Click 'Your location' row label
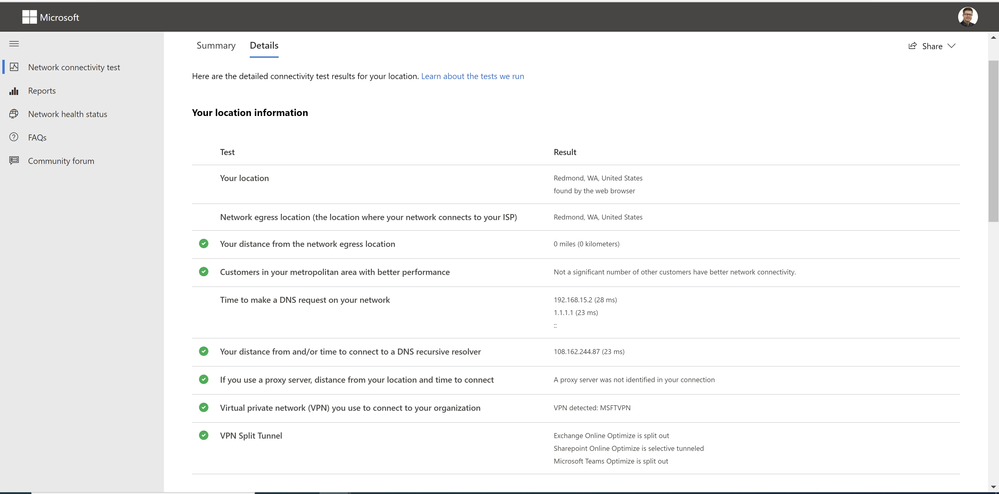The width and height of the screenshot is (999, 494). click(245, 178)
